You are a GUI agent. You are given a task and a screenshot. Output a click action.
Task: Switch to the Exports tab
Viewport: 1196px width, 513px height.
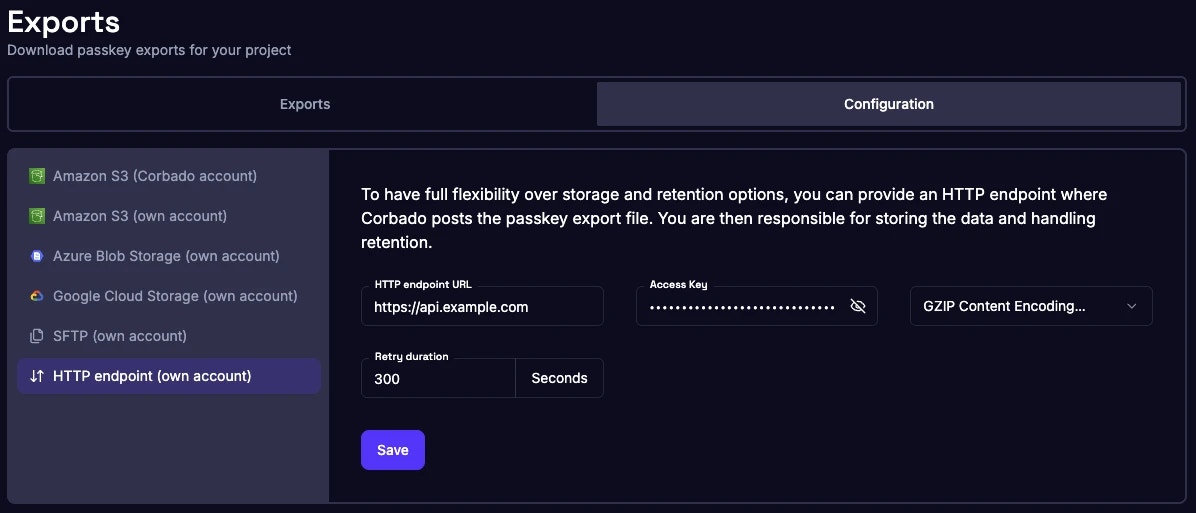click(305, 104)
